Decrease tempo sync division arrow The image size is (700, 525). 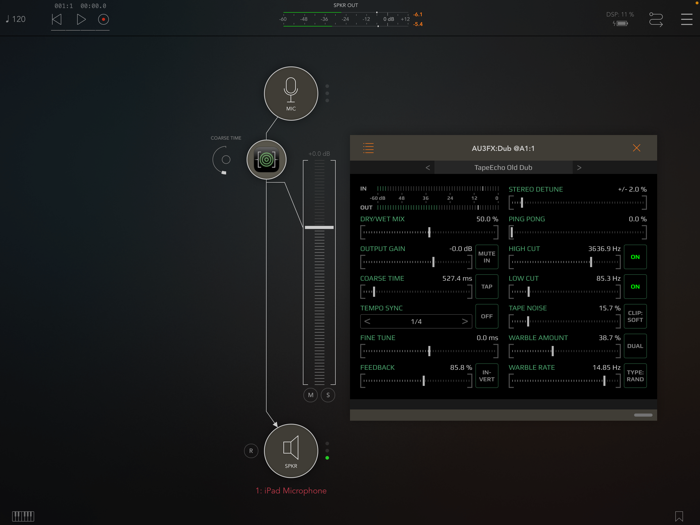click(367, 321)
